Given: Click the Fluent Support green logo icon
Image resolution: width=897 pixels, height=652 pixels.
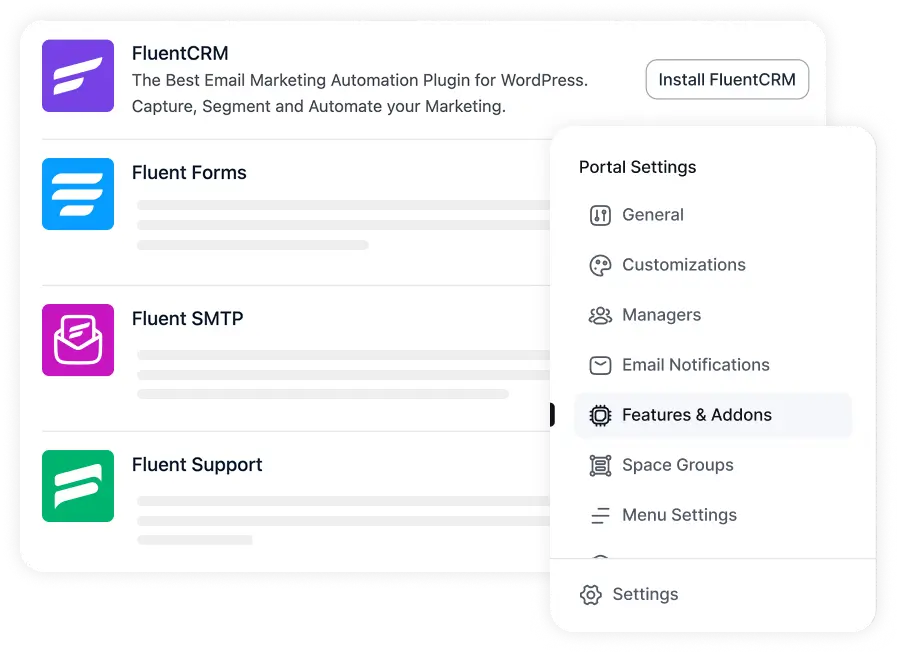Looking at the screenshot, I should coord(78,486).
